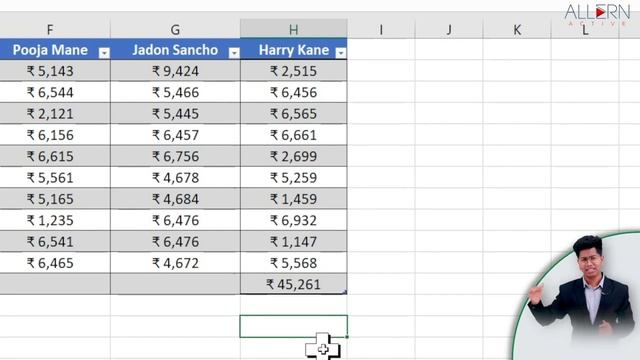Viewport: 640px width, 360px height.
Task: Select cell with ₹ 6,661
Action: (293, 135)
